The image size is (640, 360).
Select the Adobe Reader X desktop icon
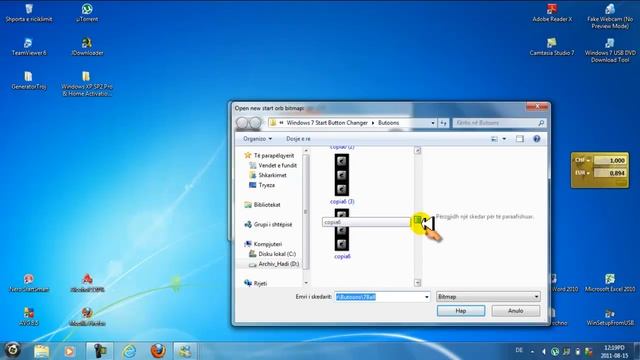click(552, 13)
